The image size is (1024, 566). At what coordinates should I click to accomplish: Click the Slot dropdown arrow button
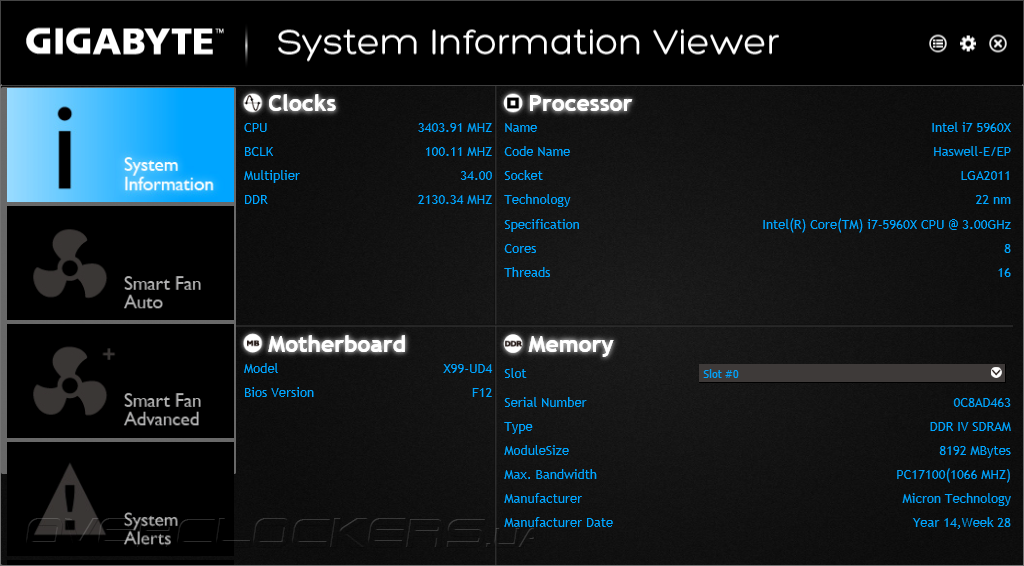[996, 373]
